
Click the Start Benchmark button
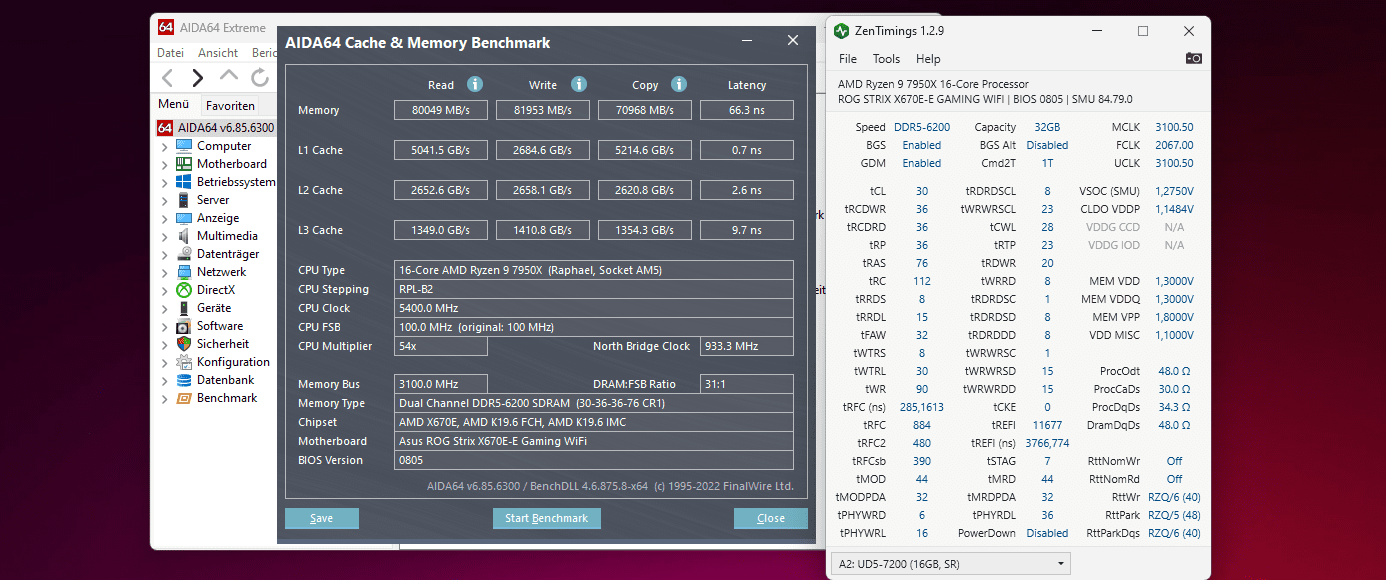click(547, 518)
